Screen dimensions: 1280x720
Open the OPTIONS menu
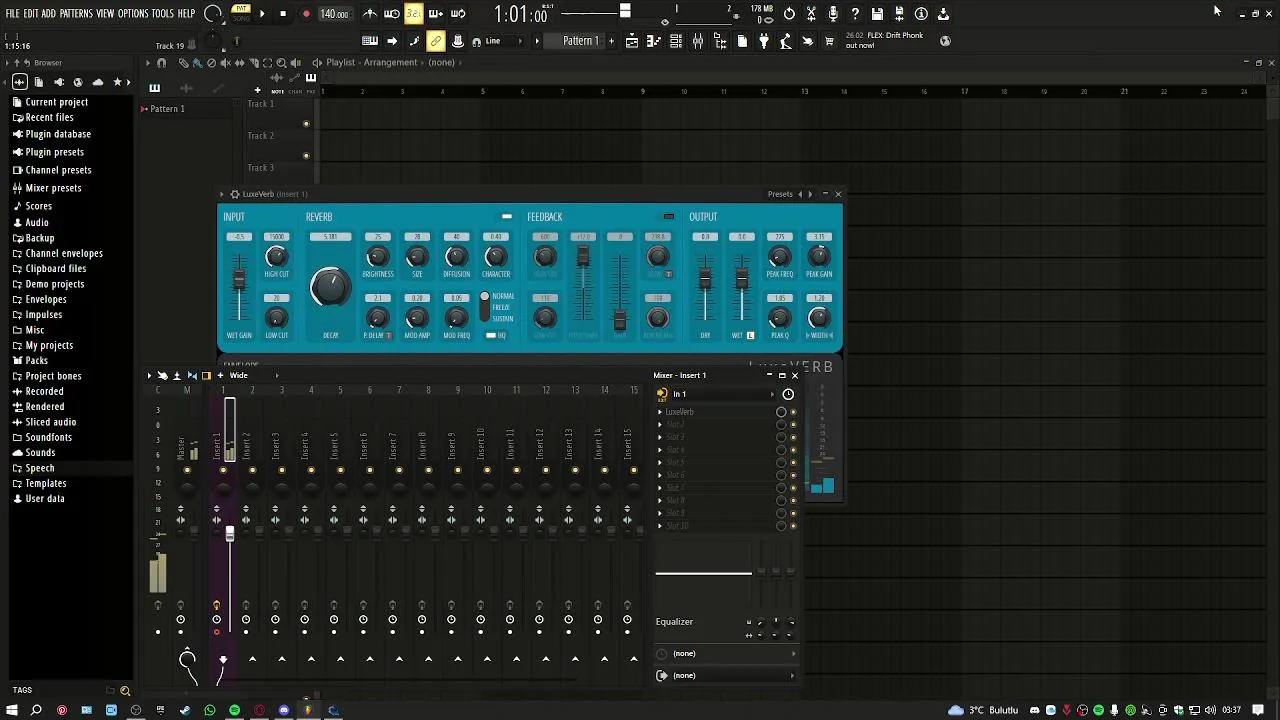pyautogui.click(x=133, y=14)
